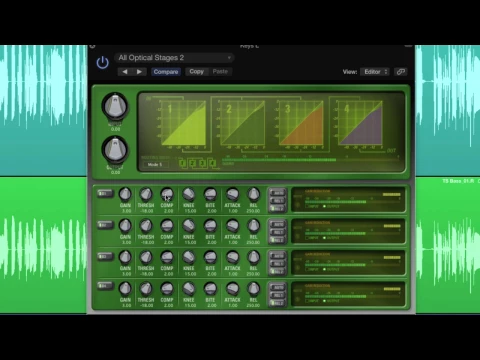The image size is (480, 360).
Task: Select compression curve graph 1
Action: [x=184, y=124]
